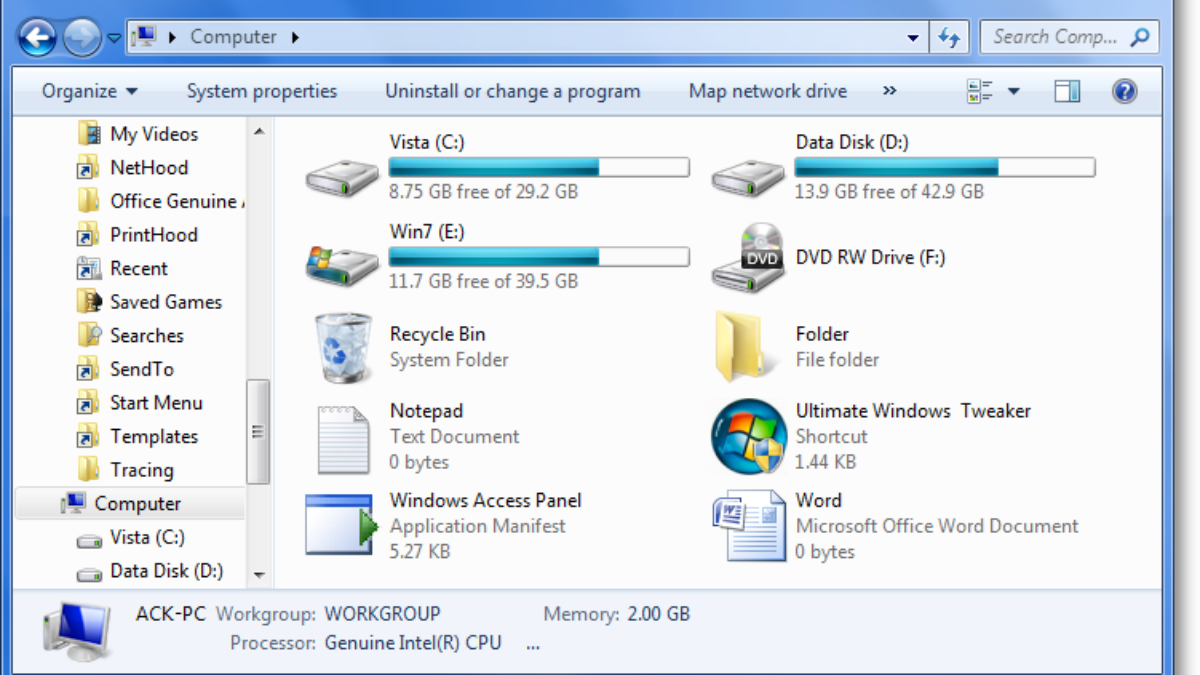Select the Ultimate Windows Tweaker icon

point(748,436)
